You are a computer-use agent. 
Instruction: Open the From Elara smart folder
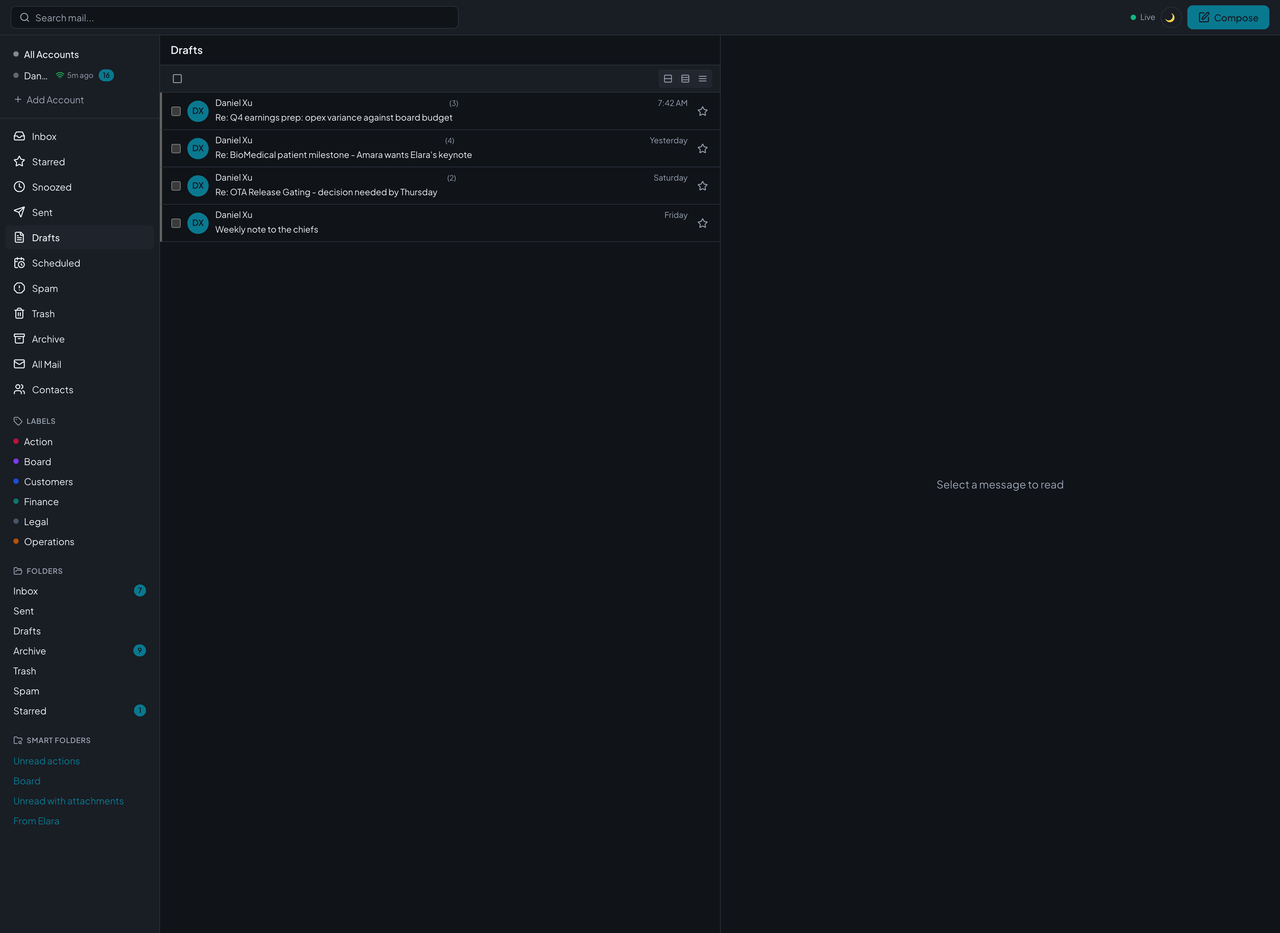click(36, 821)
